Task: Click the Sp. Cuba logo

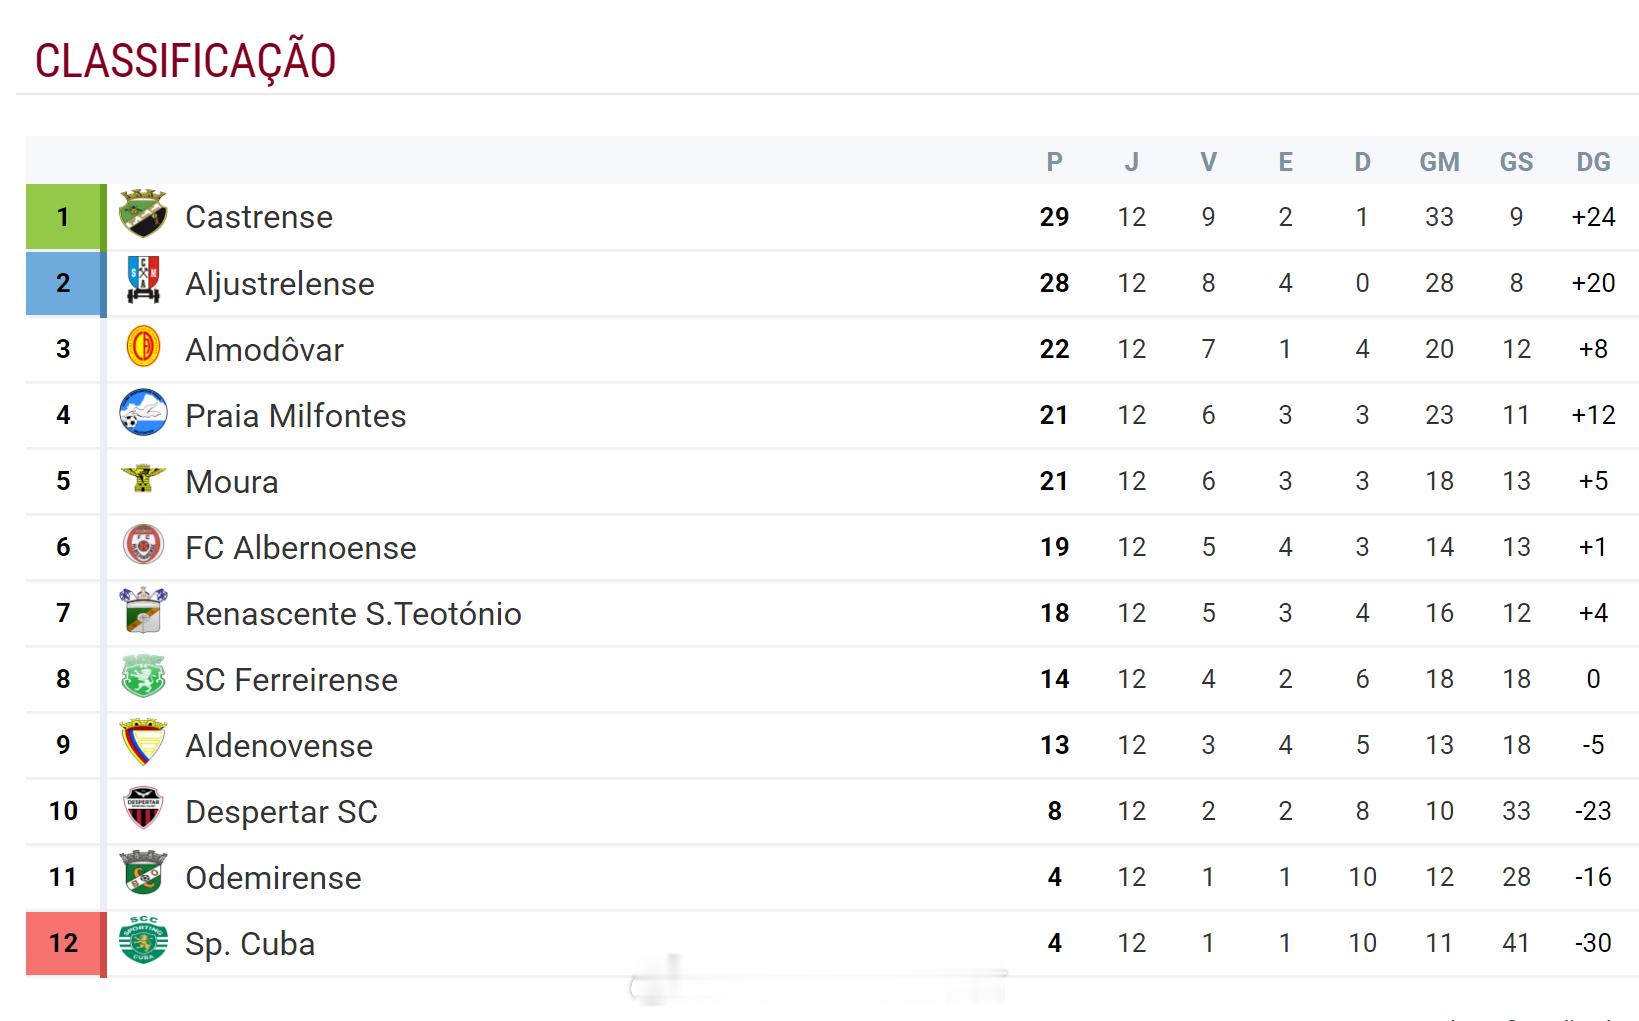Action: 143,941
